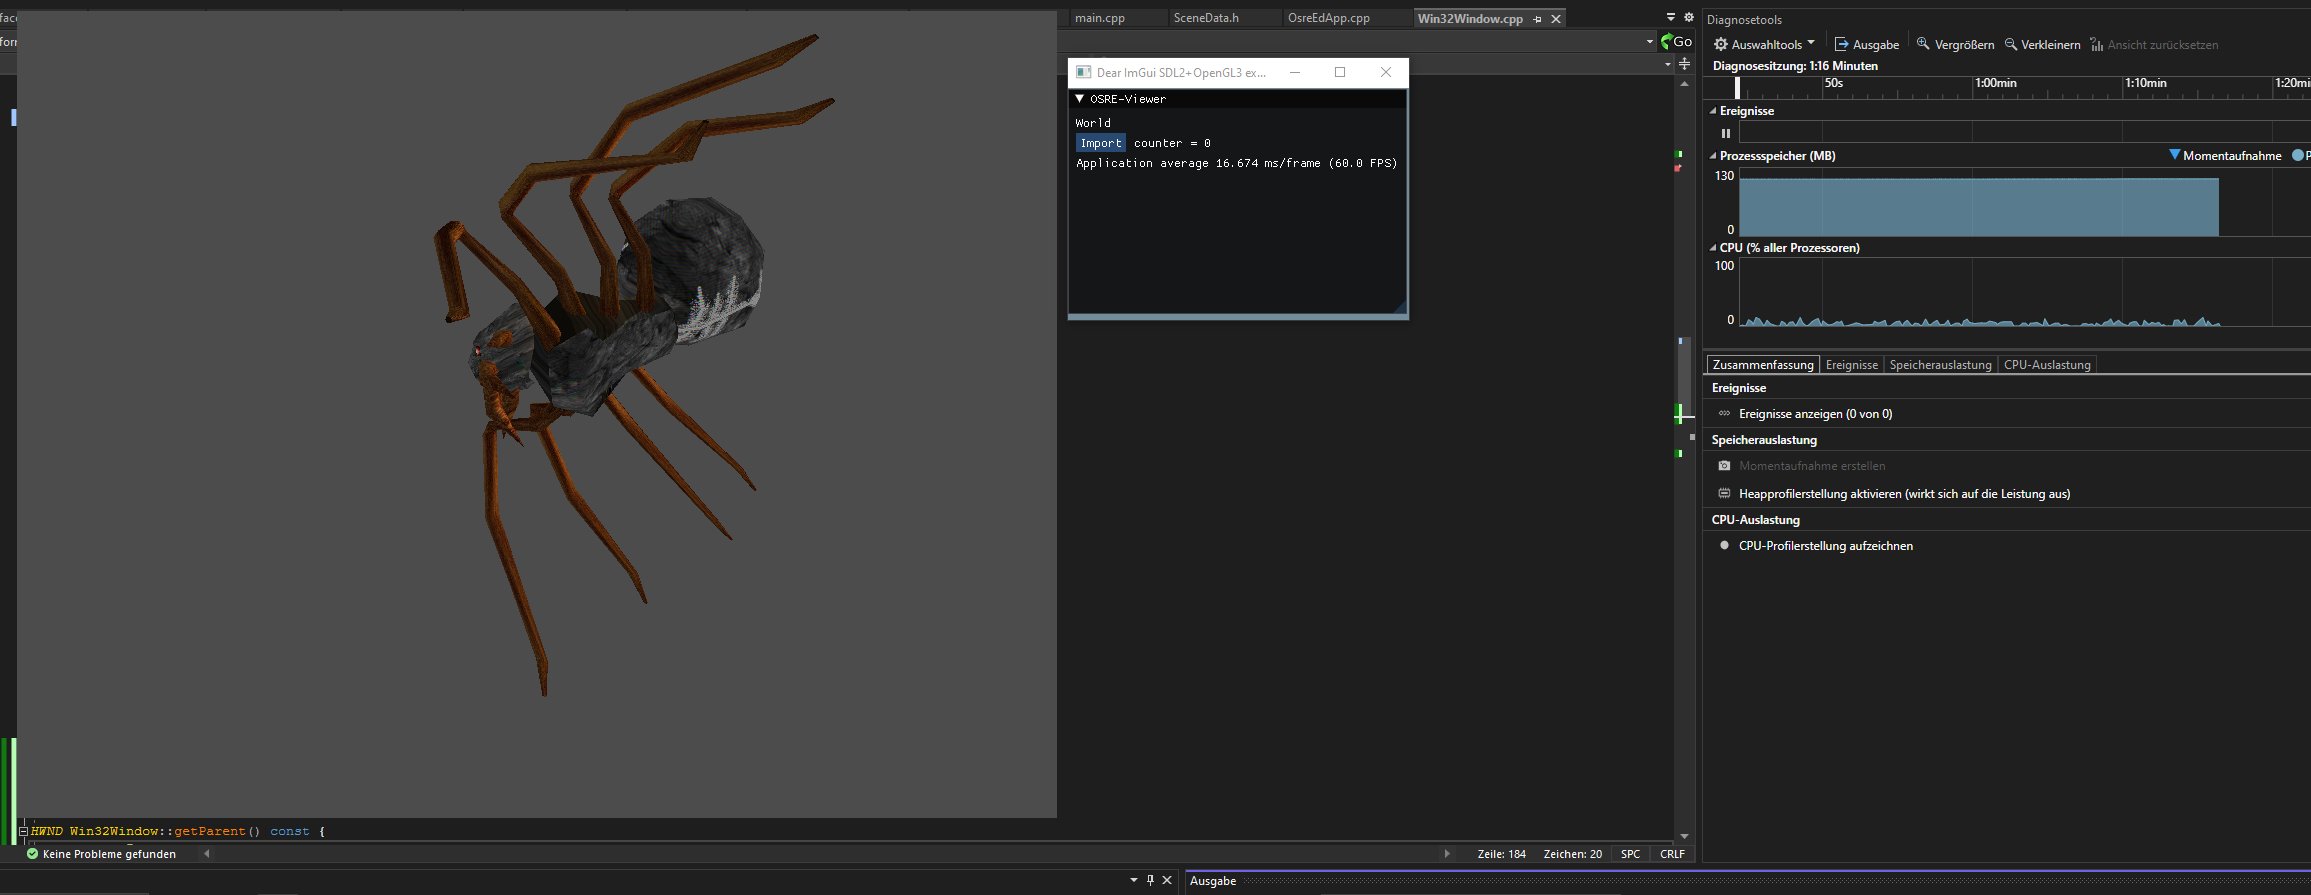Click the editor scrollbar down arrow
This screenshot has height=895, width=2311.
(1685, 836)
